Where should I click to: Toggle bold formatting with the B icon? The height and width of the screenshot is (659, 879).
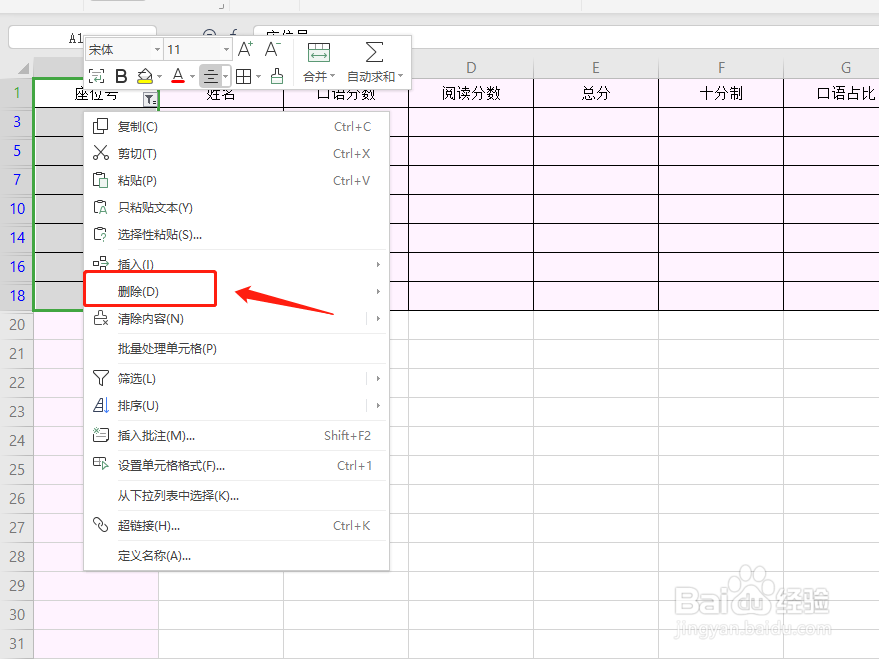click(120, 76)
